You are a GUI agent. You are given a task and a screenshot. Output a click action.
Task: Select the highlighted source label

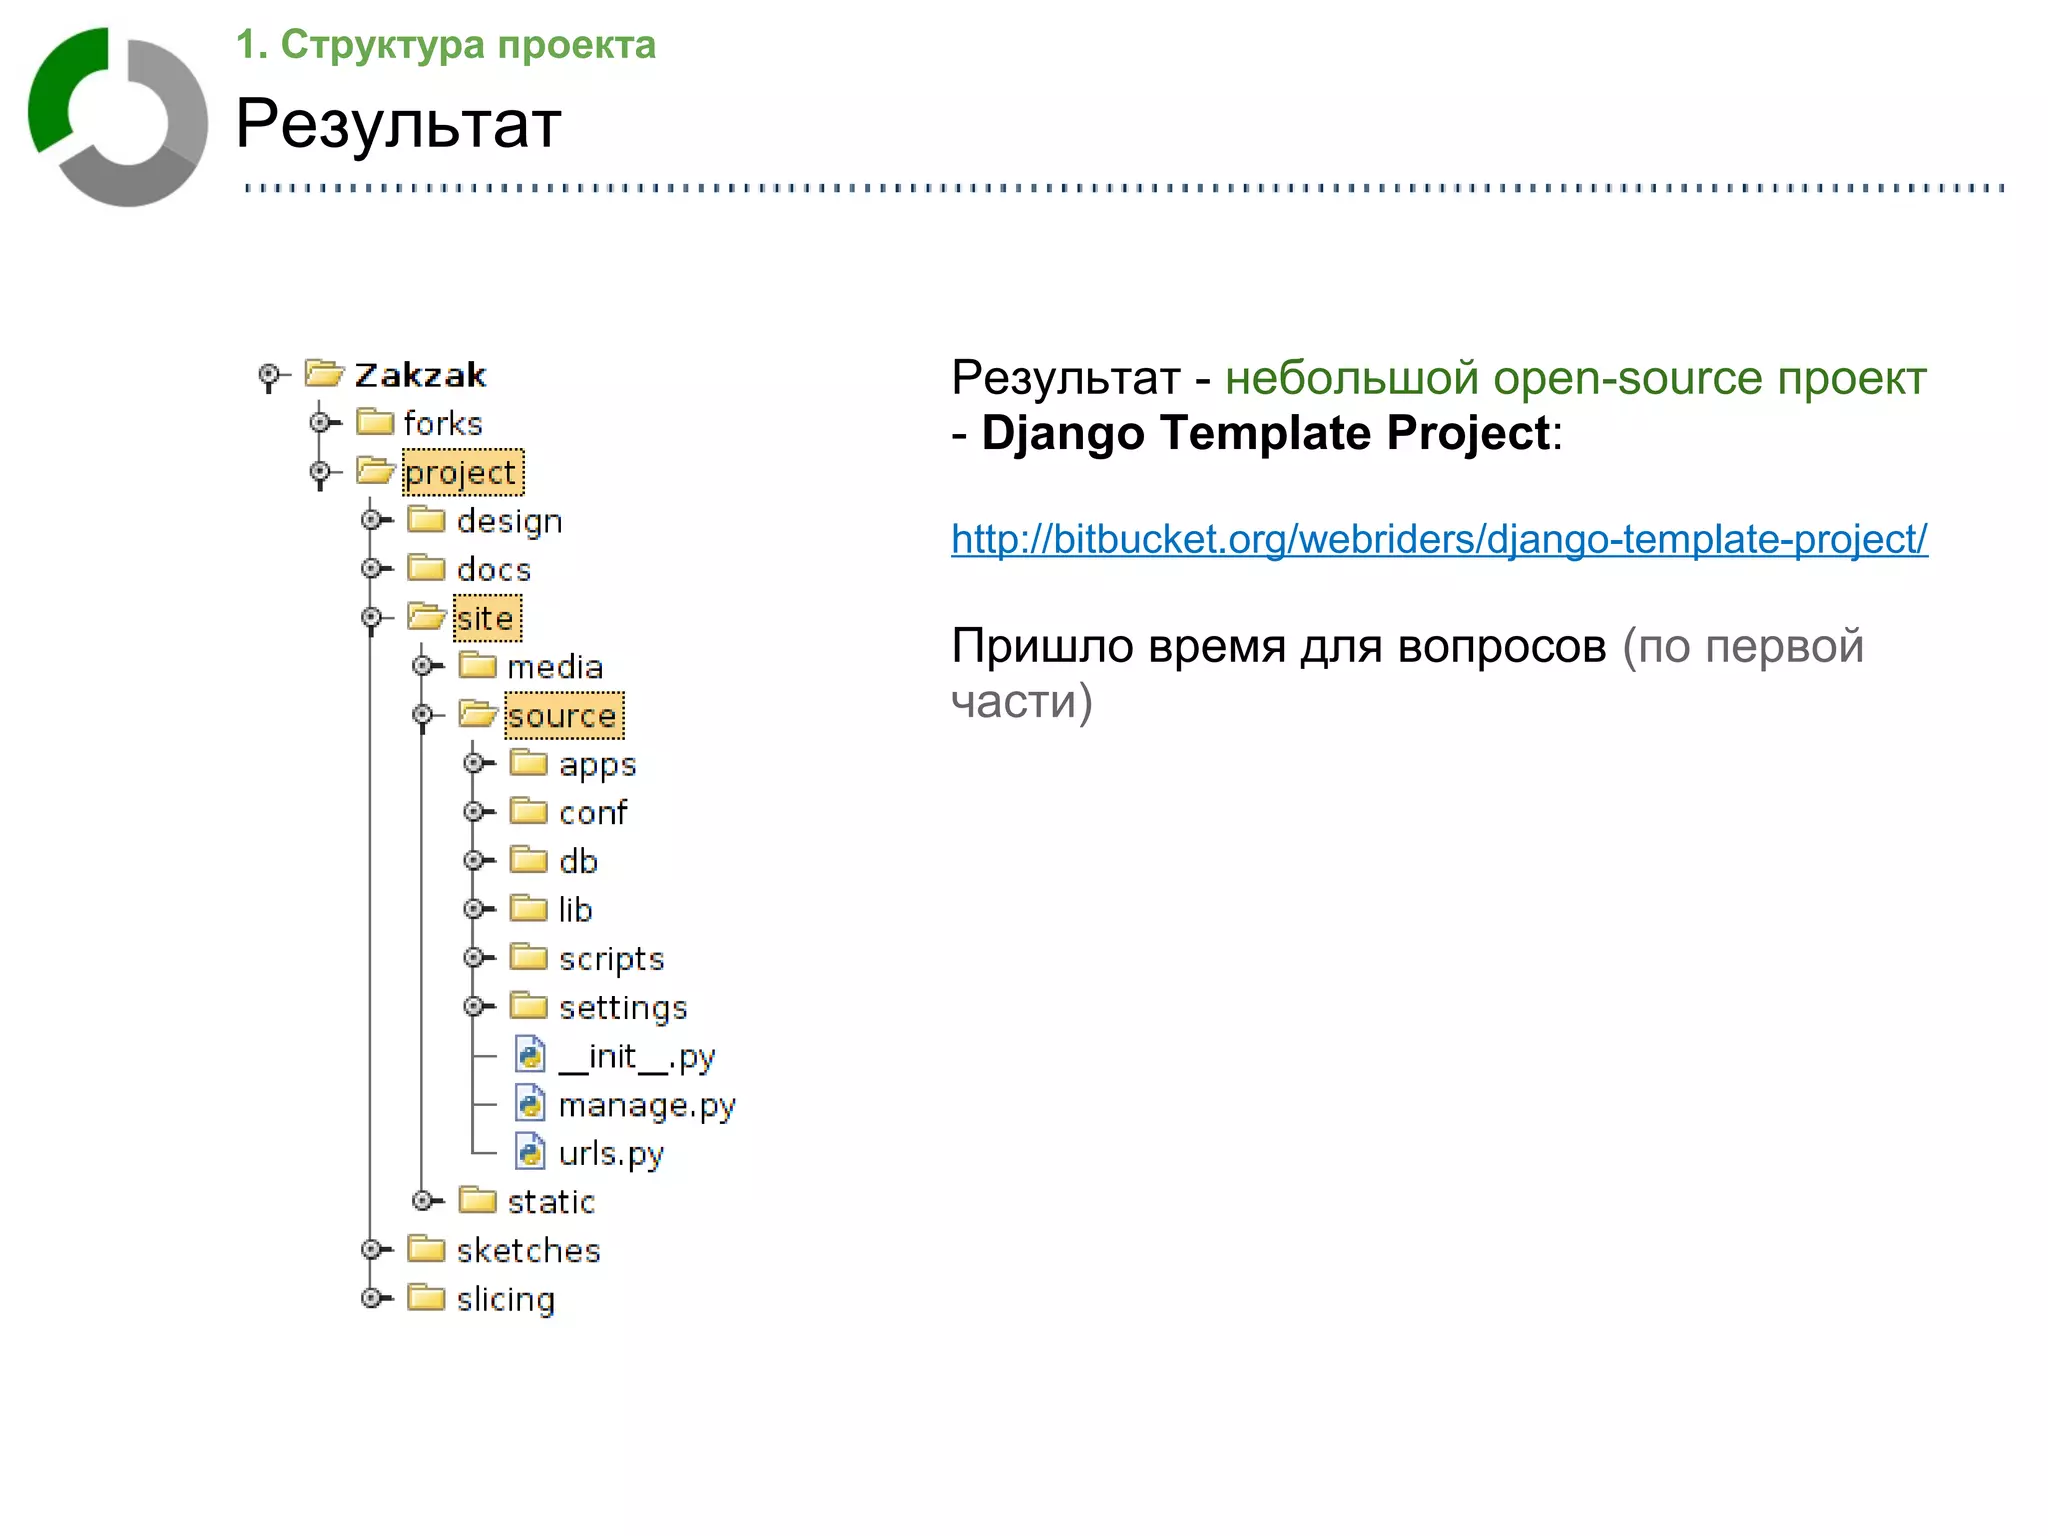pos(564,715)
